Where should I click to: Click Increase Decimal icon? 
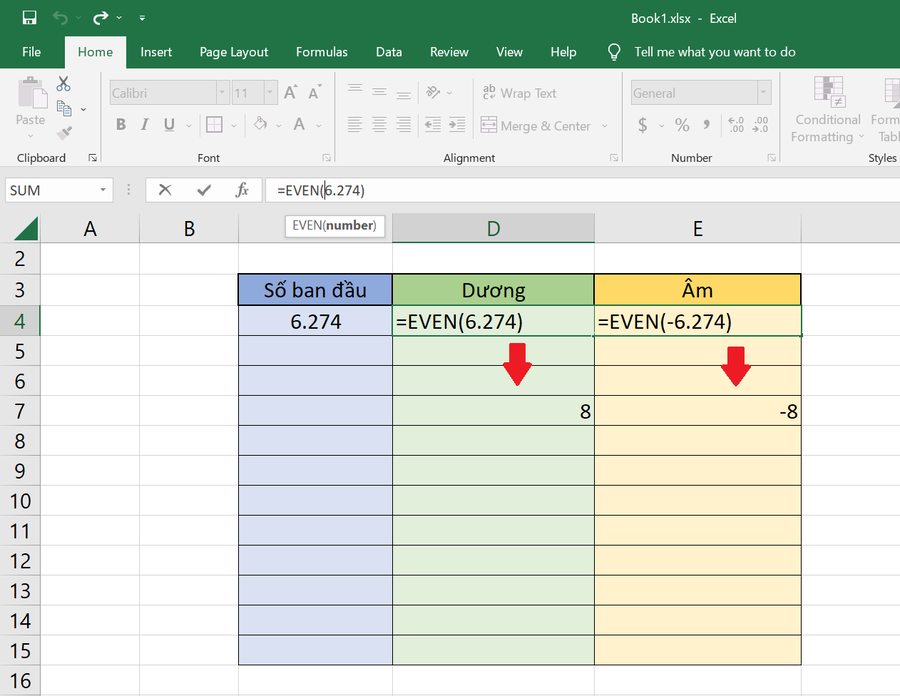736,124
